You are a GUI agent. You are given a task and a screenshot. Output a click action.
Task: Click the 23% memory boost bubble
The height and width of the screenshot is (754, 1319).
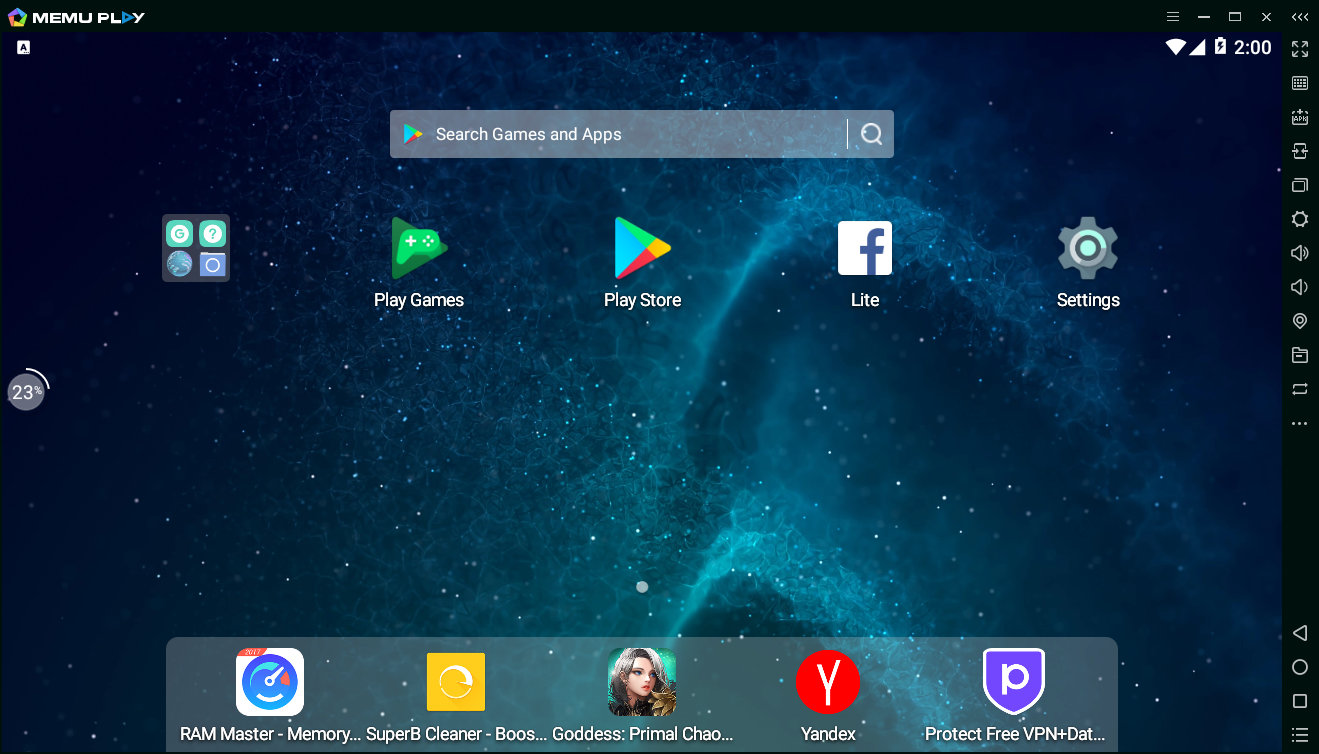[x=27, y=392]
